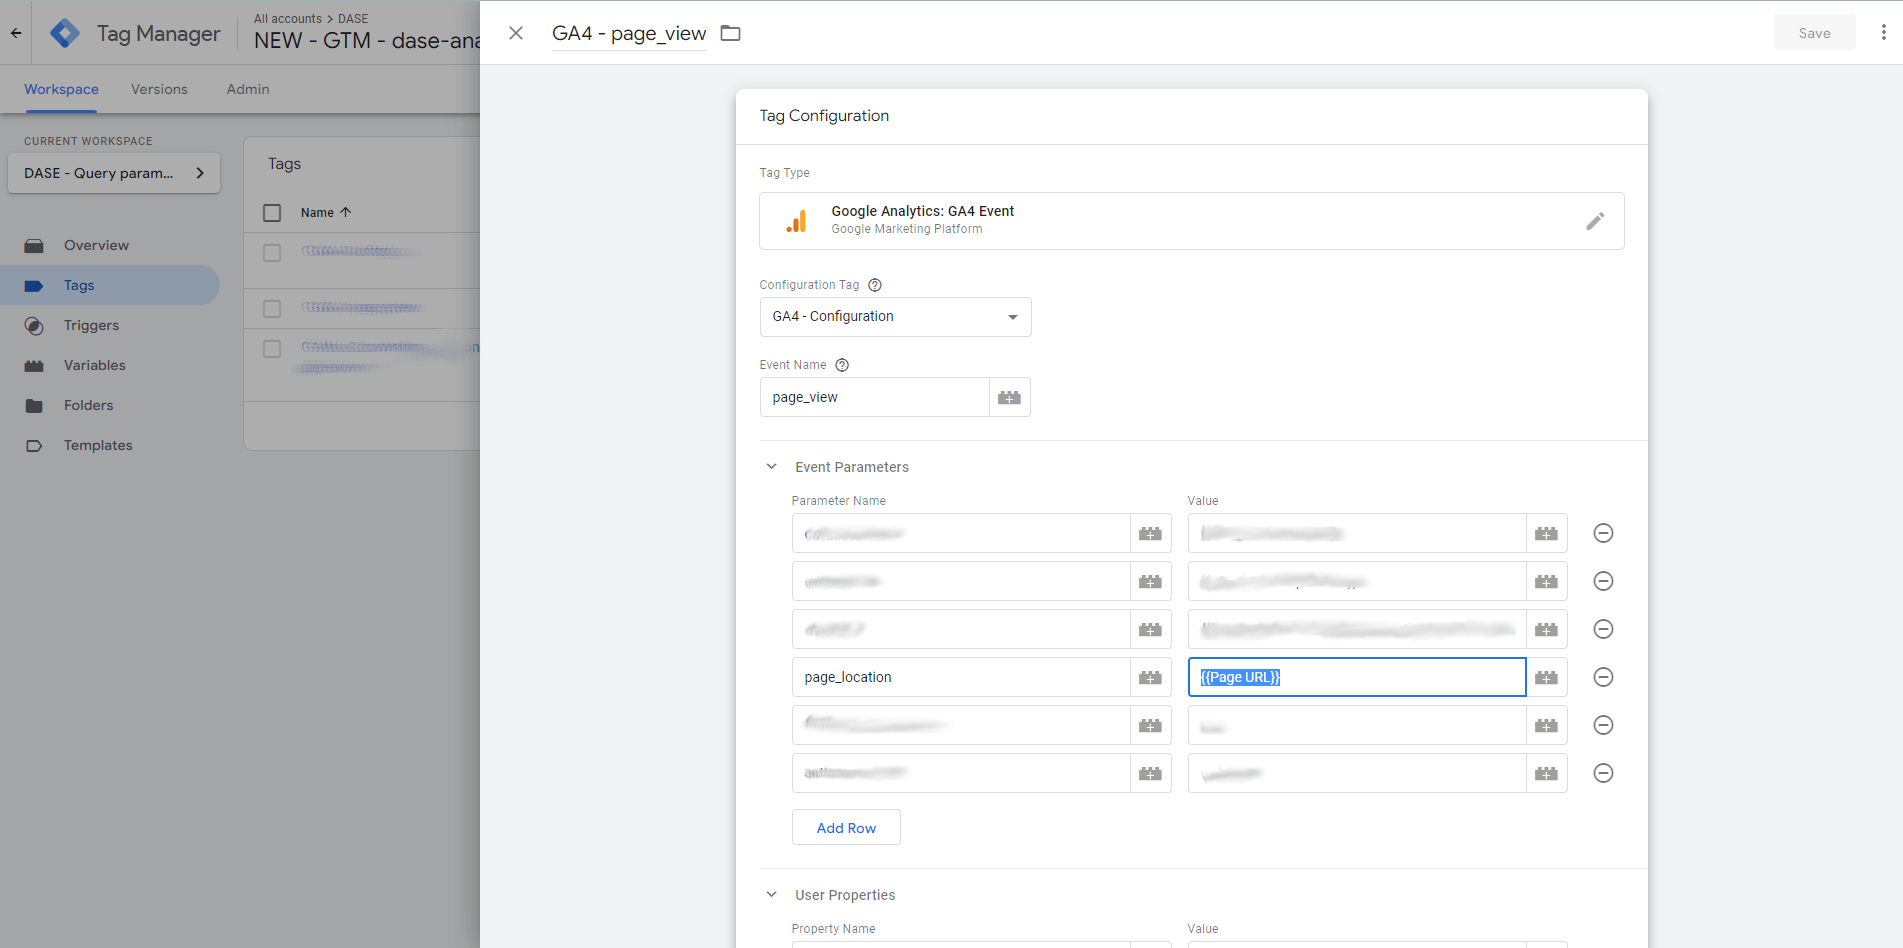The image size is (1903, 948).
Task: Click the GA4 - page_view tag title
Action: (x=629, y=33)
